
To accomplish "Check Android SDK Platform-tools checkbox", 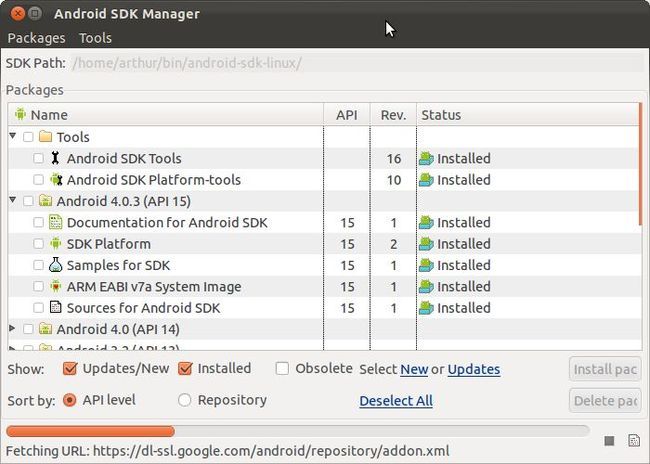I will [x=39, y=180].
